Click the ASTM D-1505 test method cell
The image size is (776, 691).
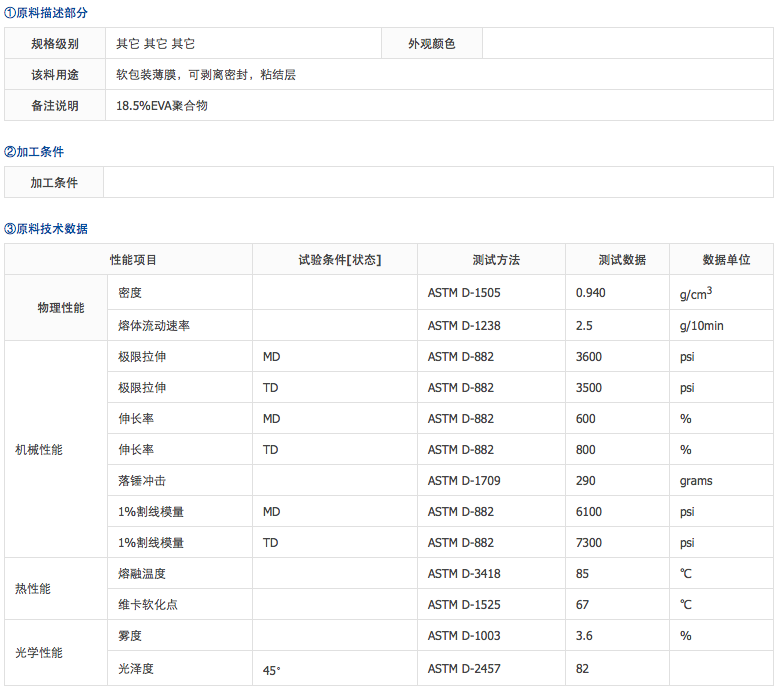tap(464, 293)
